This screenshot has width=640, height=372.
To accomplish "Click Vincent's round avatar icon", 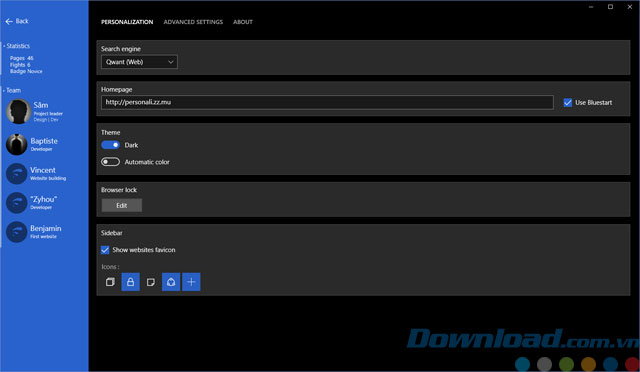I will pos(17,174).
